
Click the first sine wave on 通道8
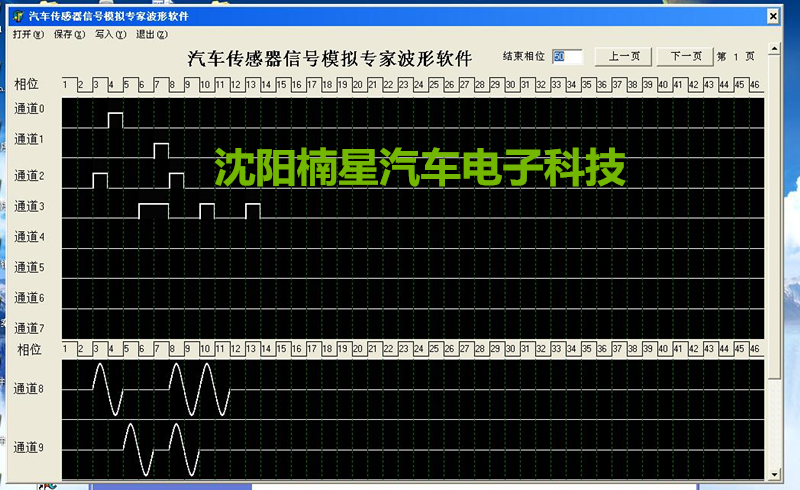tap(108, 389)
